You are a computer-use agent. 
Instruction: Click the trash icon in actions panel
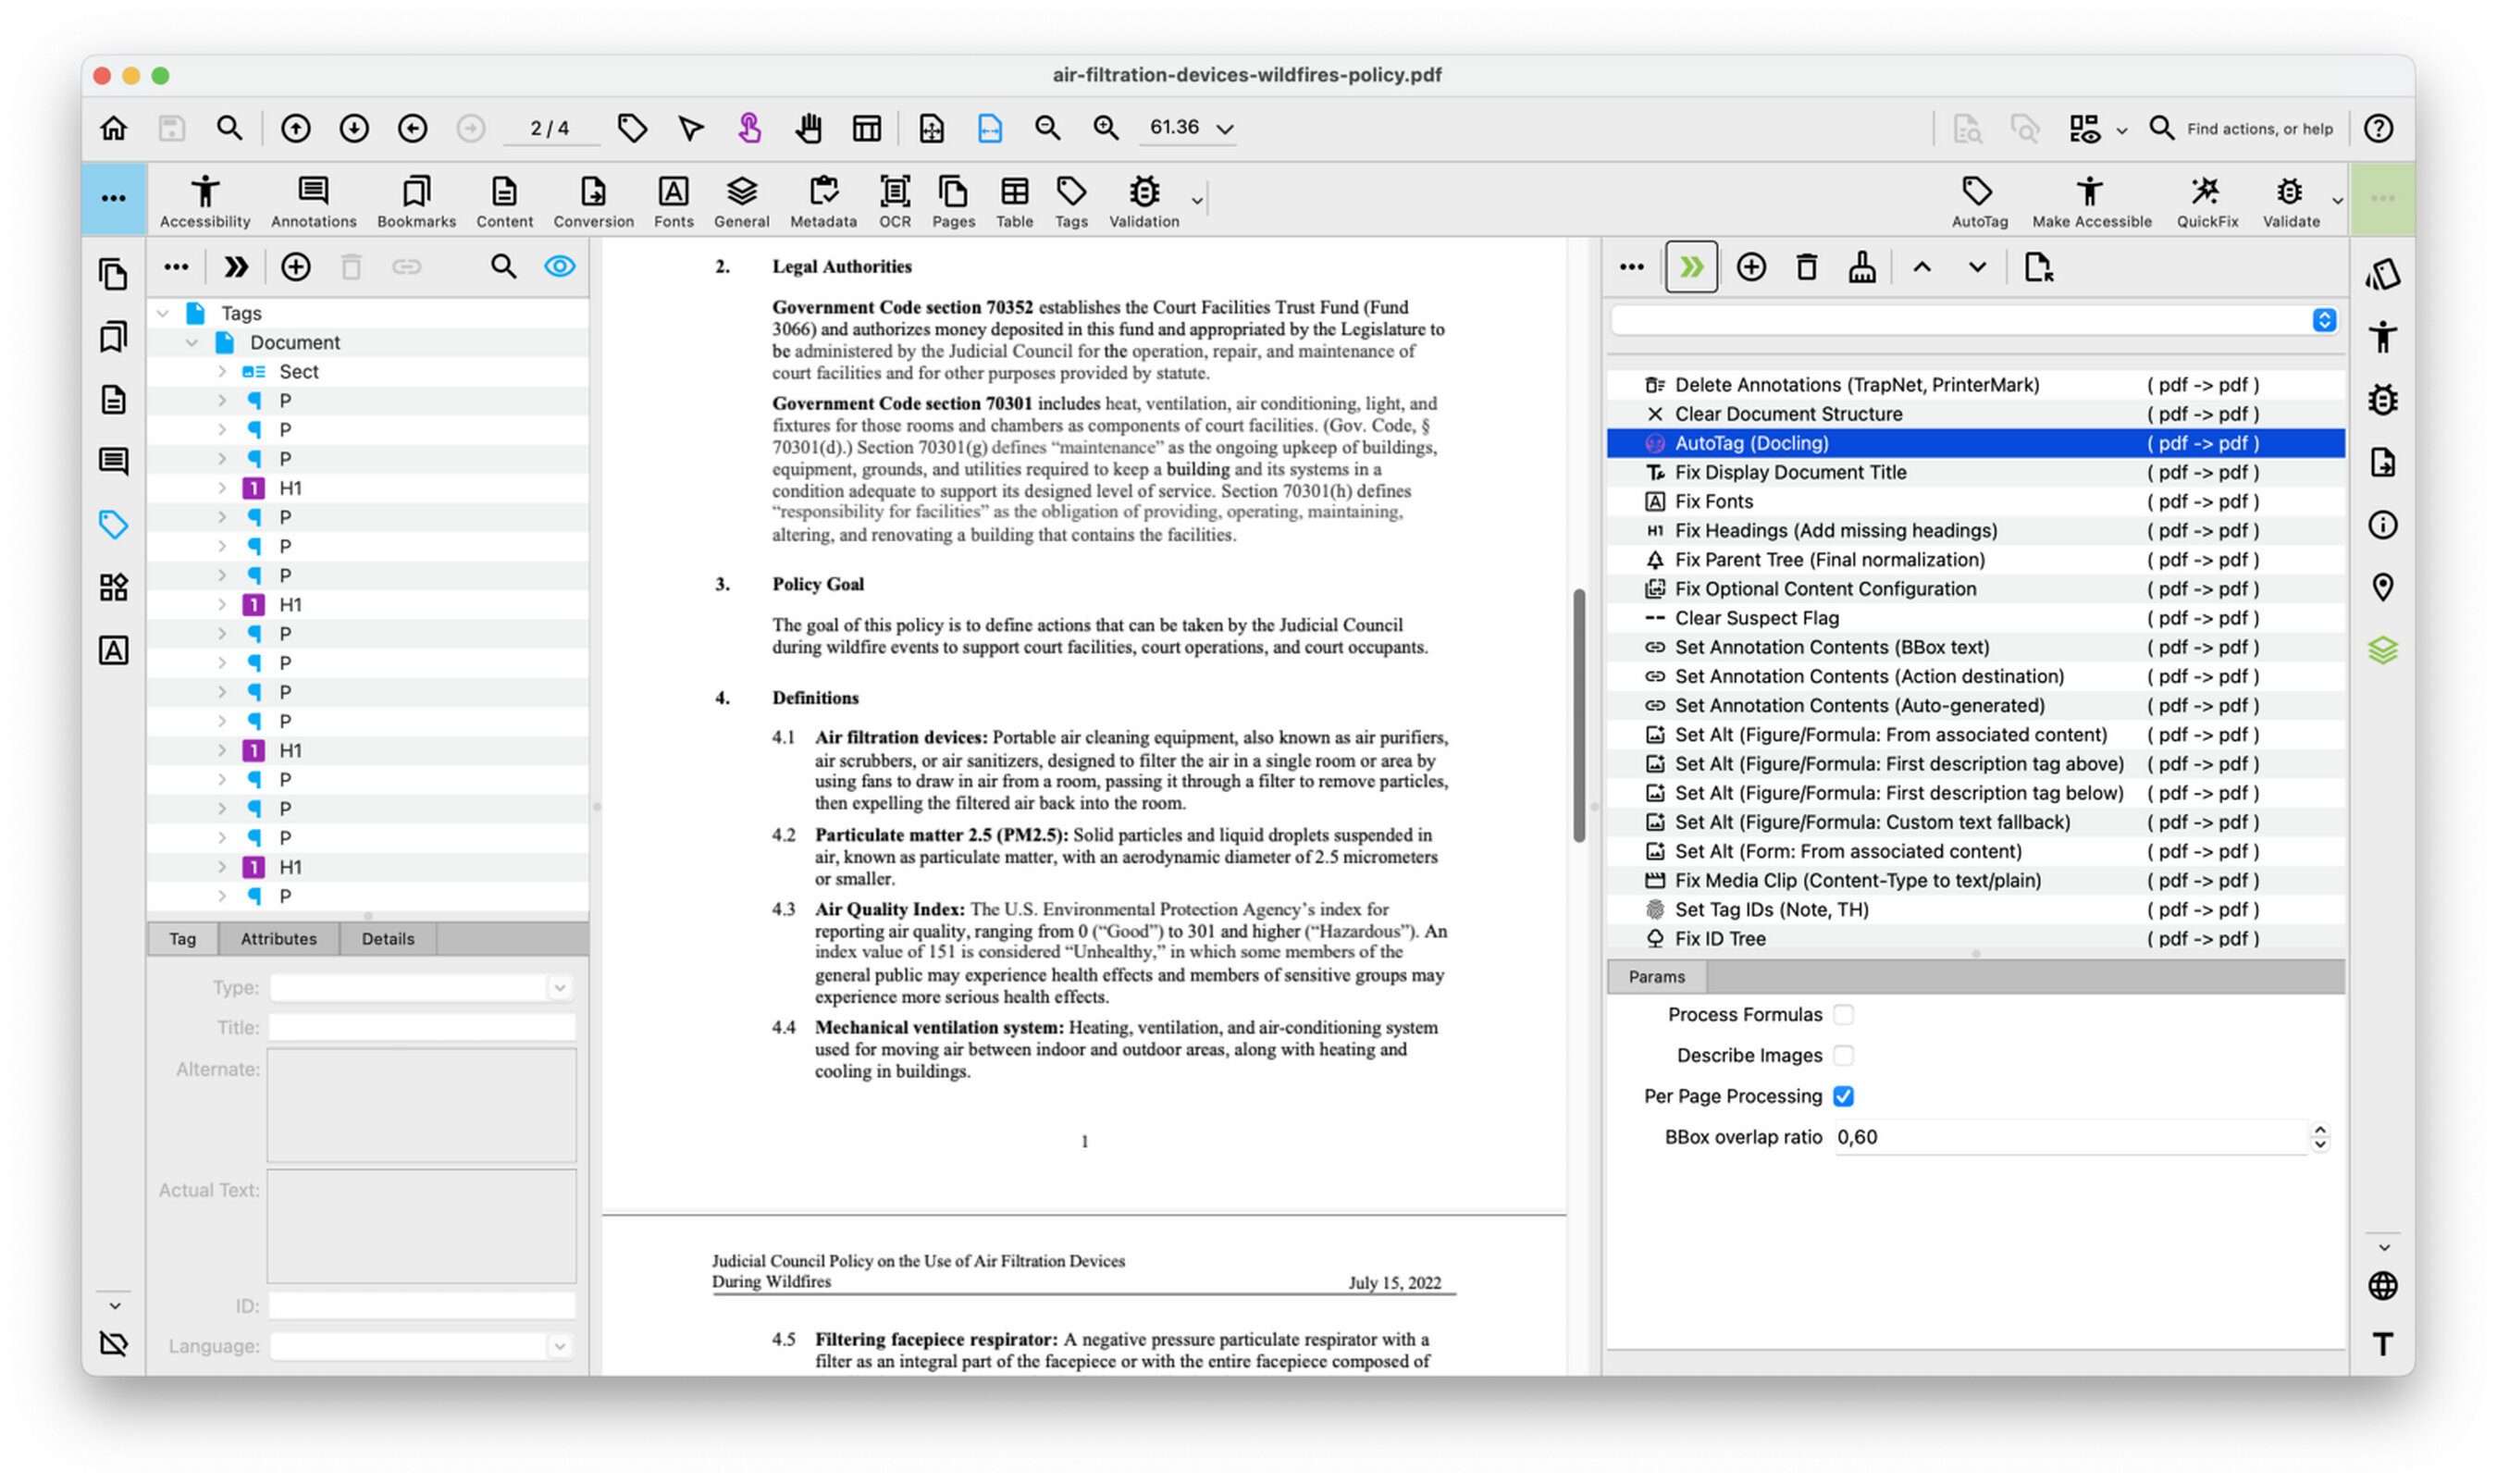click(1806, 267)
